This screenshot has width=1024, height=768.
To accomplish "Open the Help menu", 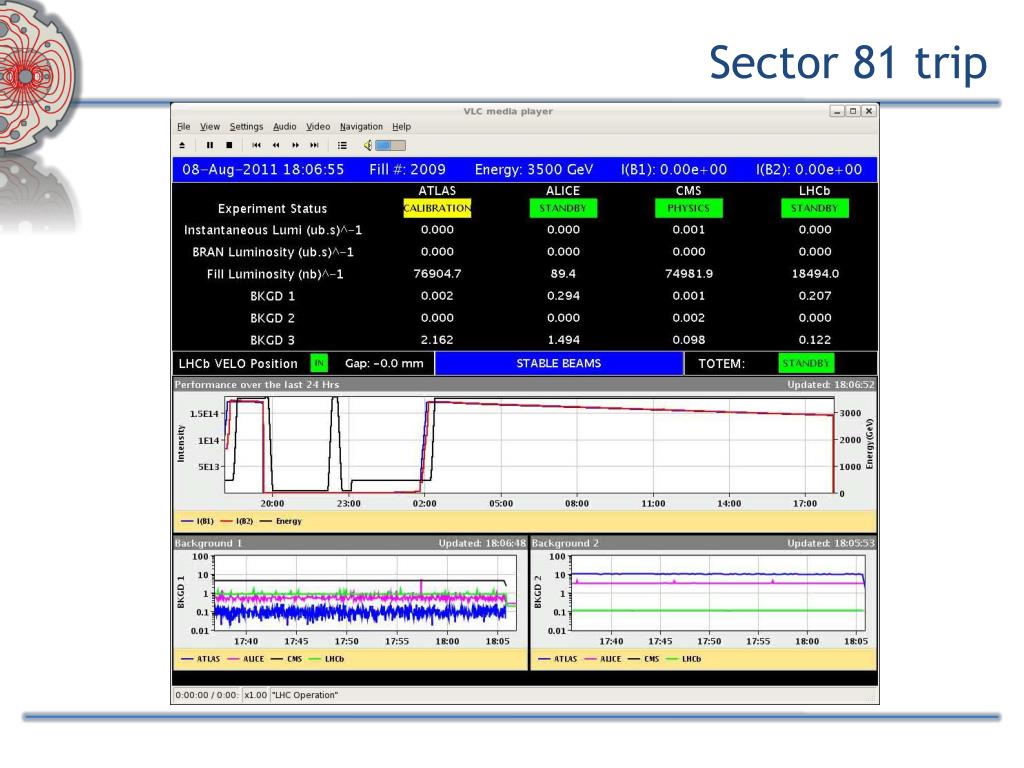I will coord(402,127).
